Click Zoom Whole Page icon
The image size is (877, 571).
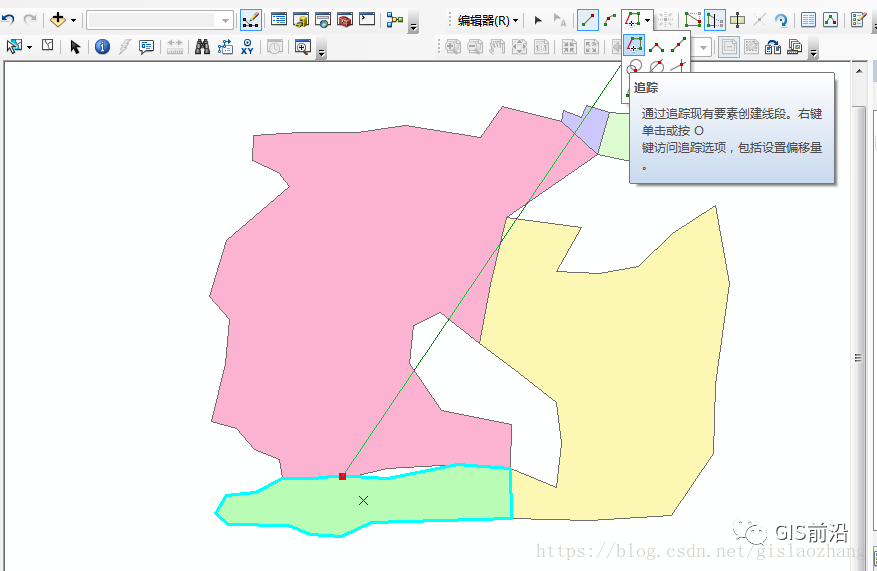coord(520,47)
